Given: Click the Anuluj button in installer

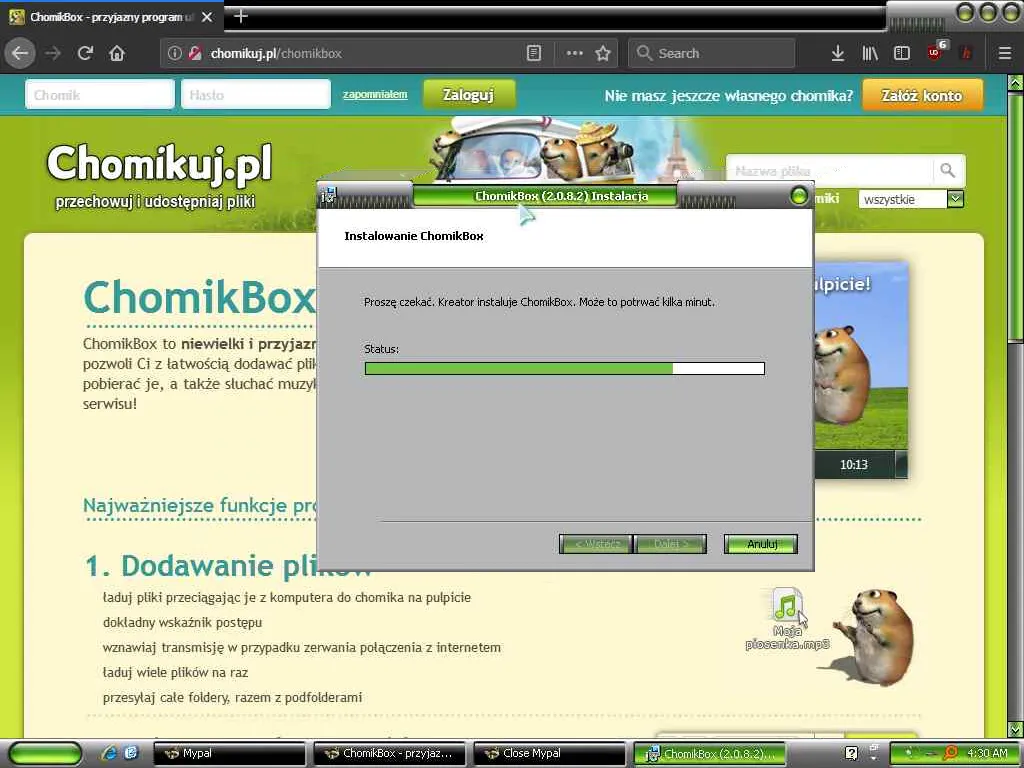Looking at the screenshot, I should point(761,543).
